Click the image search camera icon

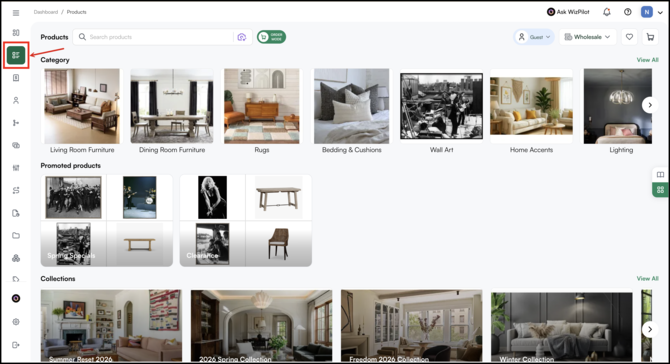[x=242, y=37]
